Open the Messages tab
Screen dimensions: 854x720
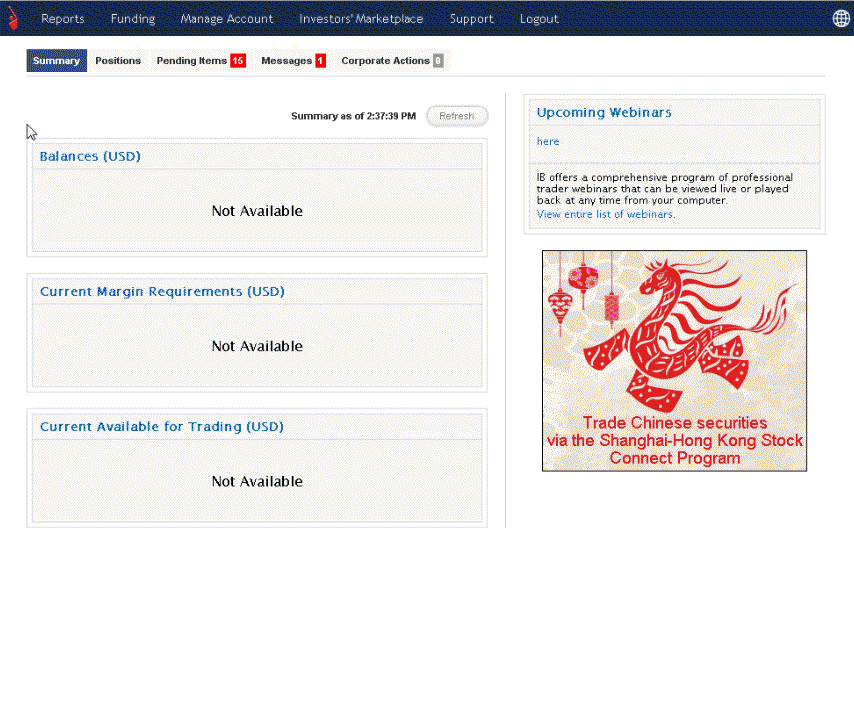293,60
